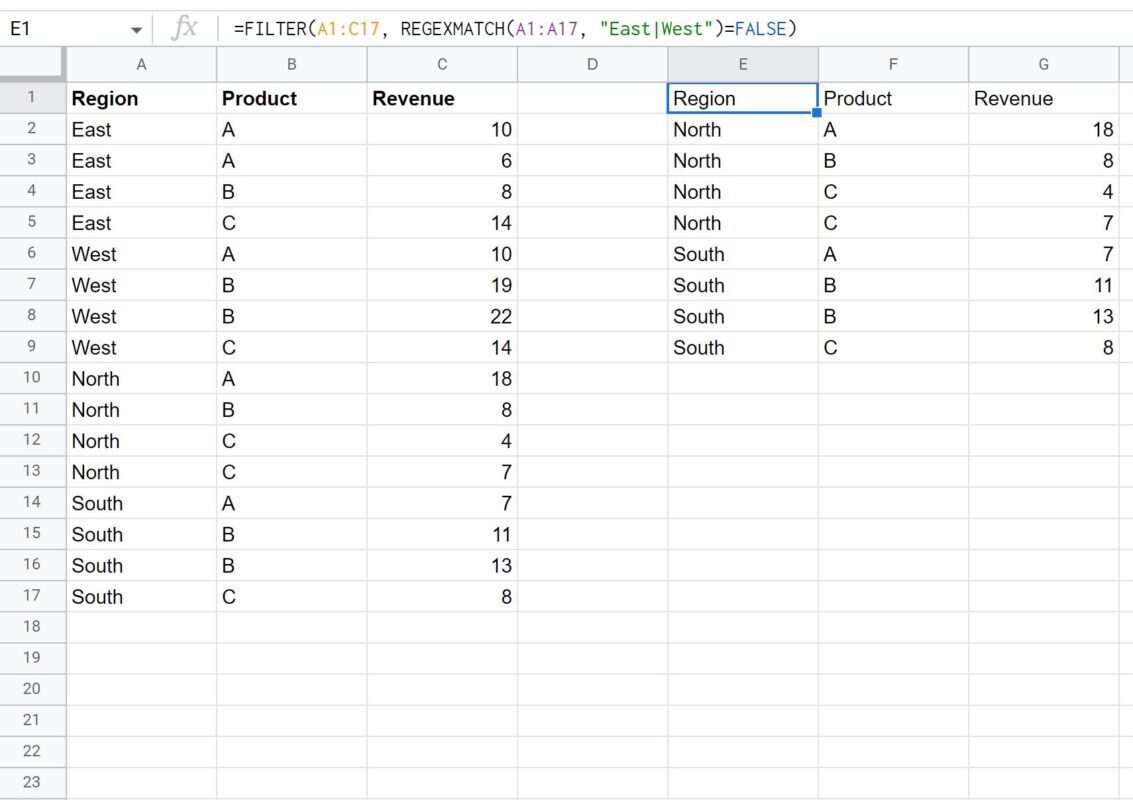The image size is (1133, 800).
Task: Click cell F9 with product C
Action: [893, 347]
